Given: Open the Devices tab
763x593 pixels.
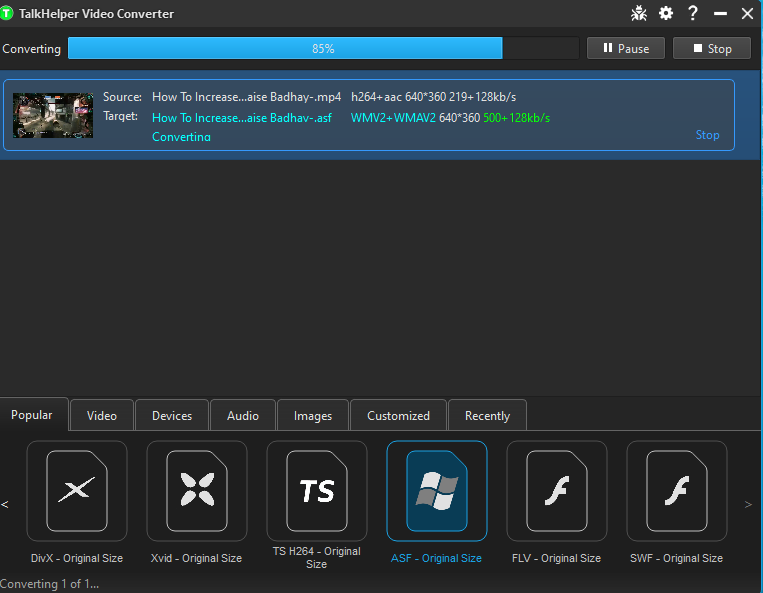Looking at the screenshot, I should pyautogui.click(x=172, y=416).
